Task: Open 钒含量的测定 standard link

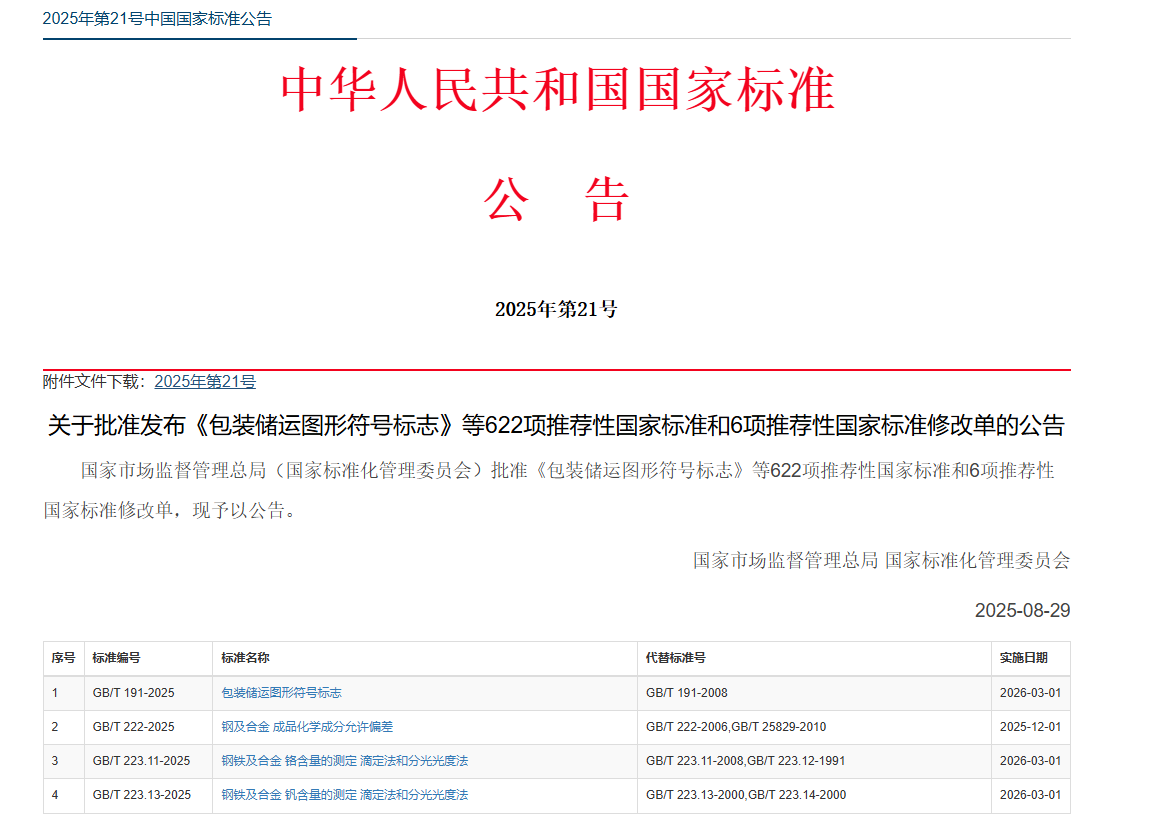Action: click(345, 795)
